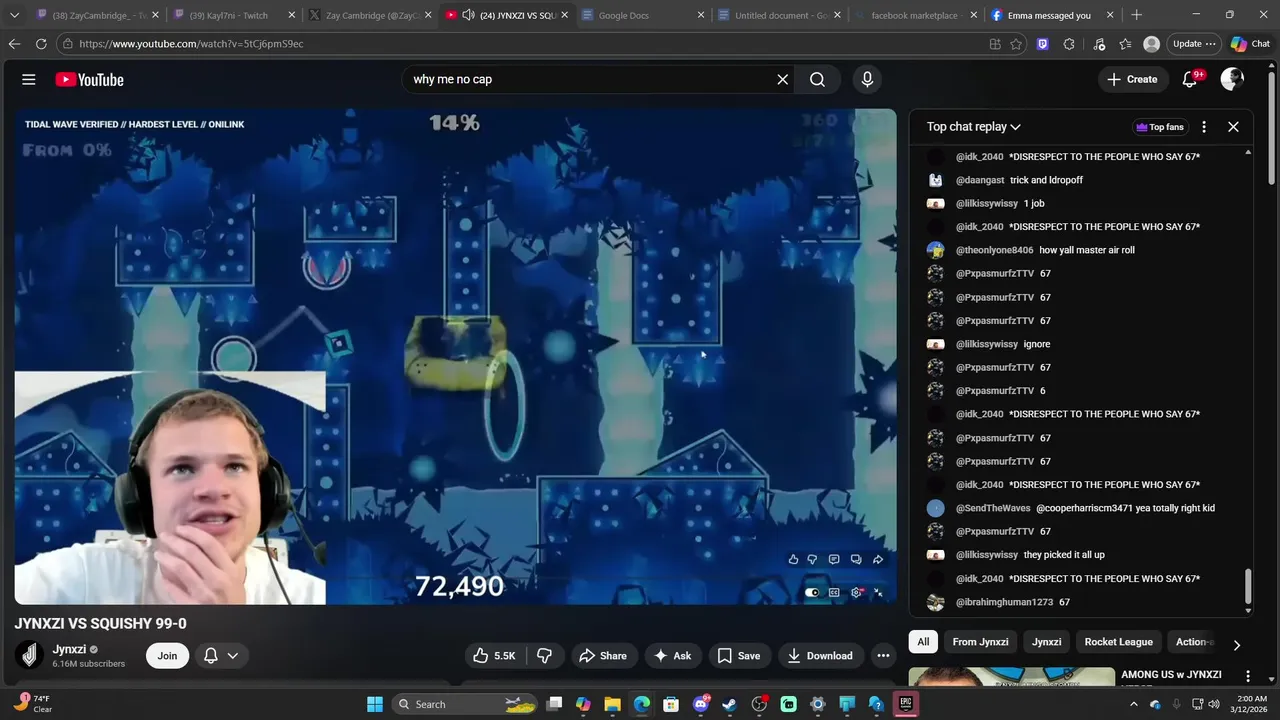Start voice search with microphone
The image size is (1280, 720).
(x=867, y=79)
